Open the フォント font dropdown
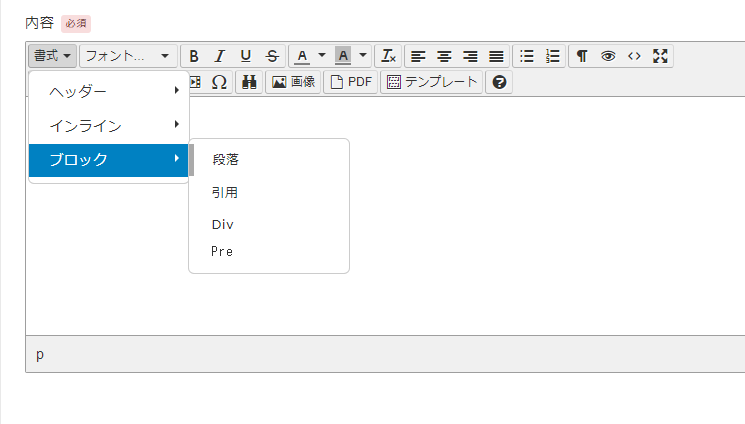Screen dimensions: 745x424 (128, 56)
